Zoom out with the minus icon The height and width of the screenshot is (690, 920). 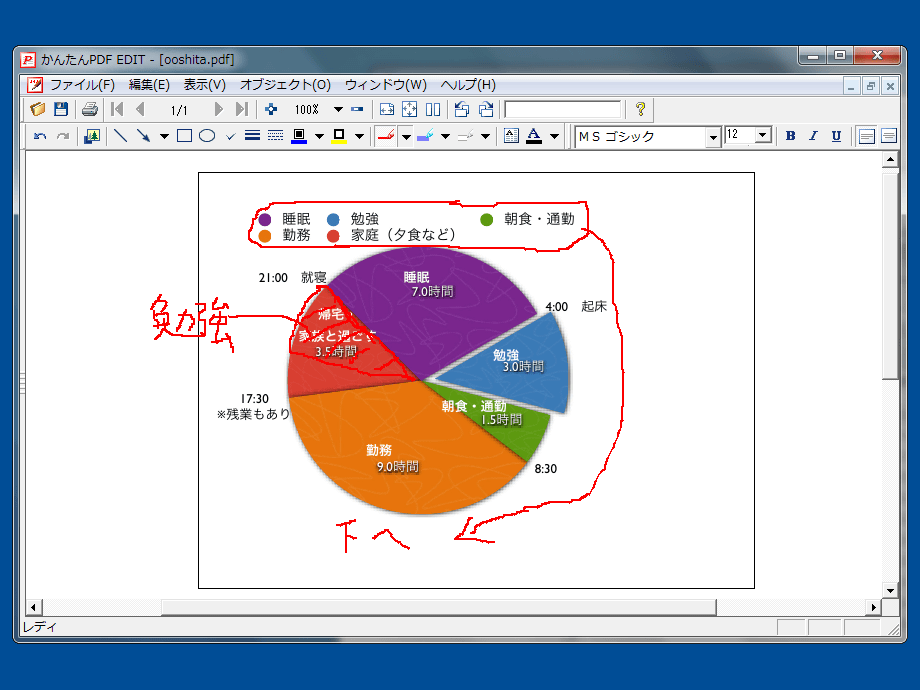click(357, 109)
